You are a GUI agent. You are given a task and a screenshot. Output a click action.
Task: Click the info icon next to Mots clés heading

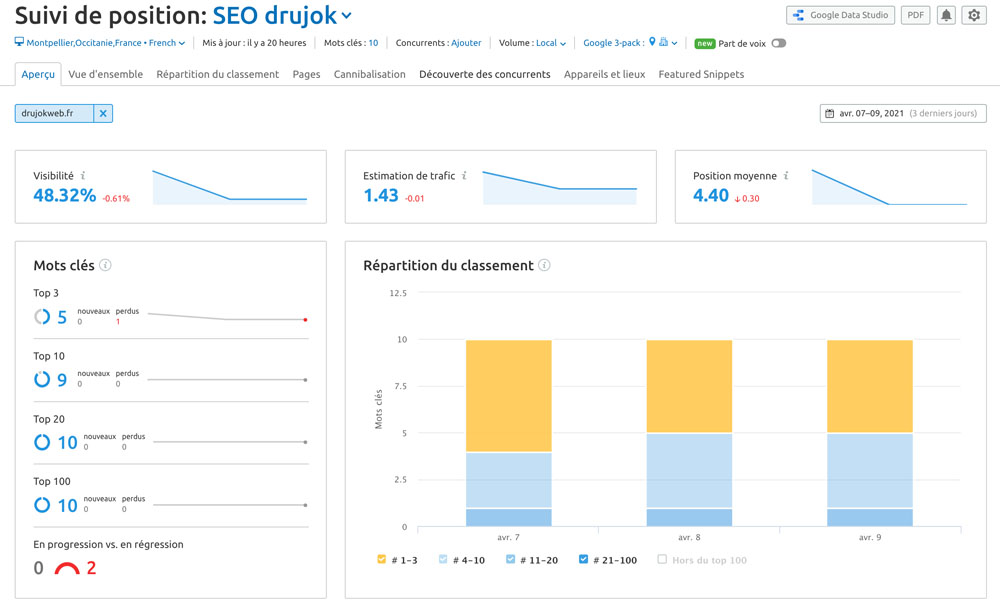[105, 265]
